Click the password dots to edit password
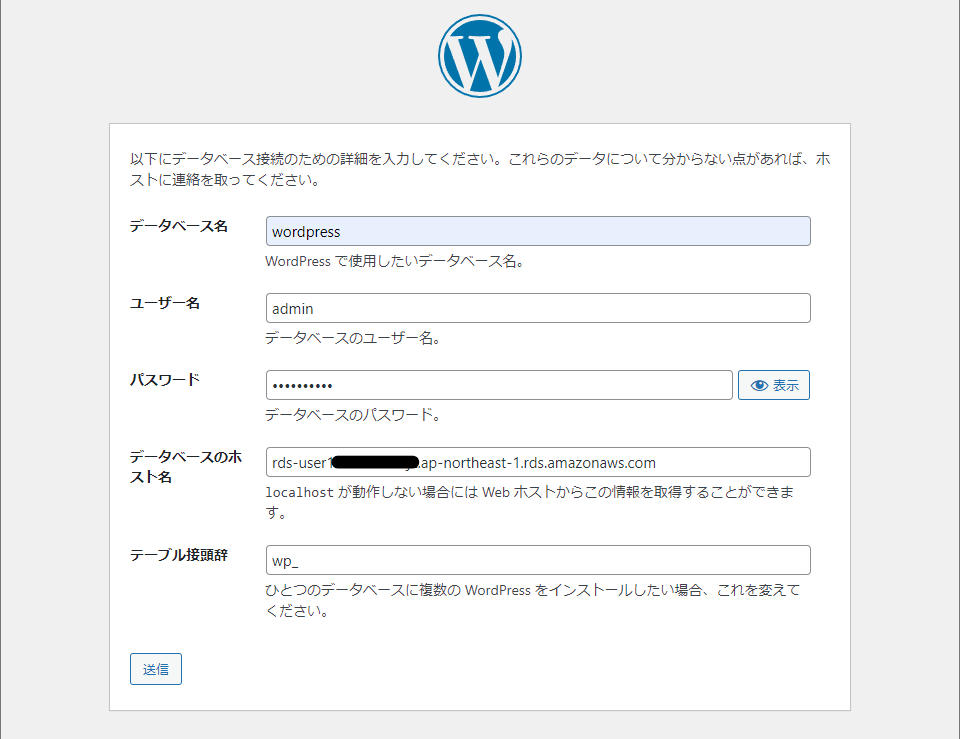 500,385
